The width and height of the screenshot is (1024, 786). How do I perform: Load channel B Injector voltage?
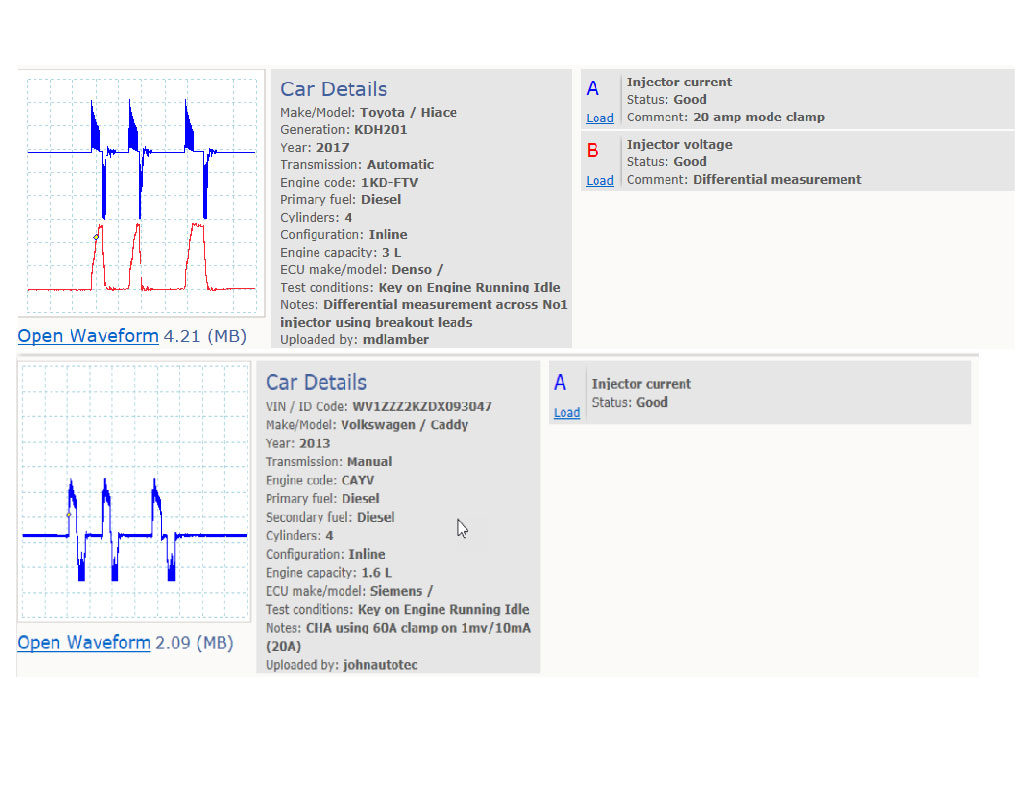point(600,181)
